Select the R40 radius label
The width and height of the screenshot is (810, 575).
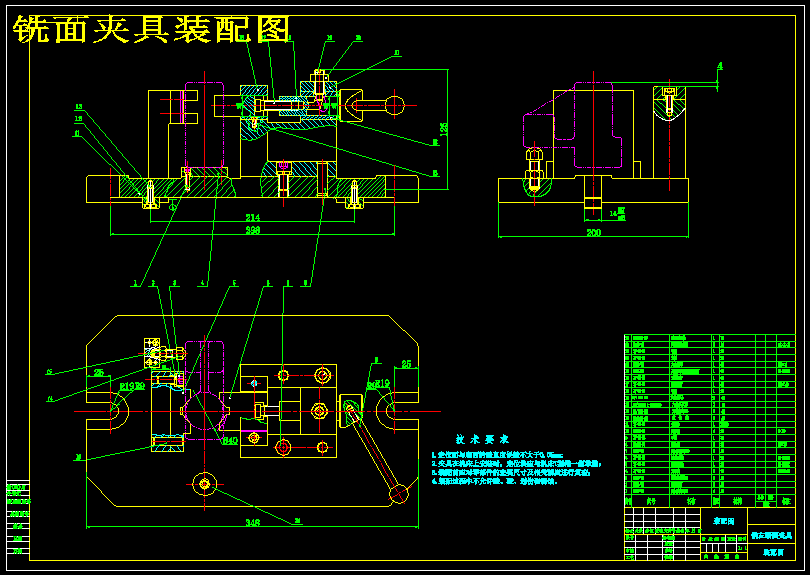[x=230, y=441]
